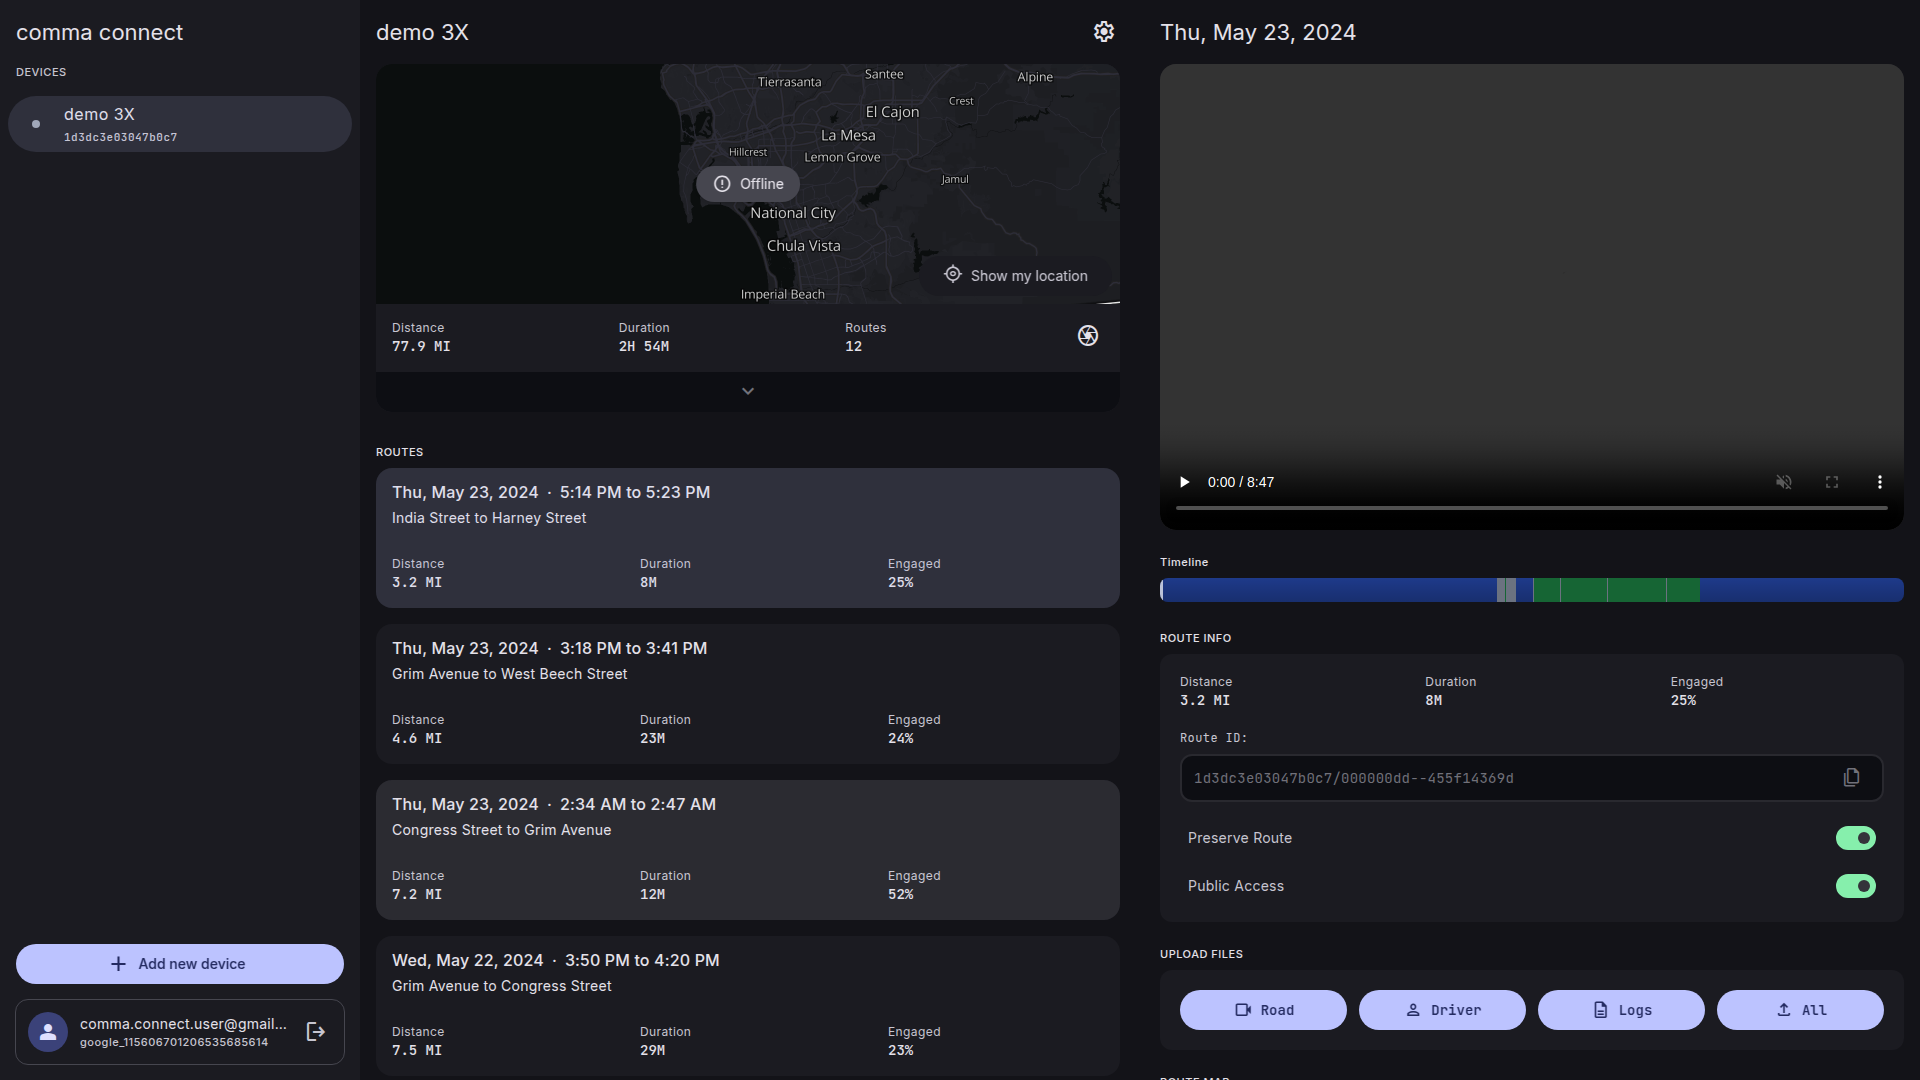
Task: Click the take snapshot camera icon
Action: point(1087,336)
